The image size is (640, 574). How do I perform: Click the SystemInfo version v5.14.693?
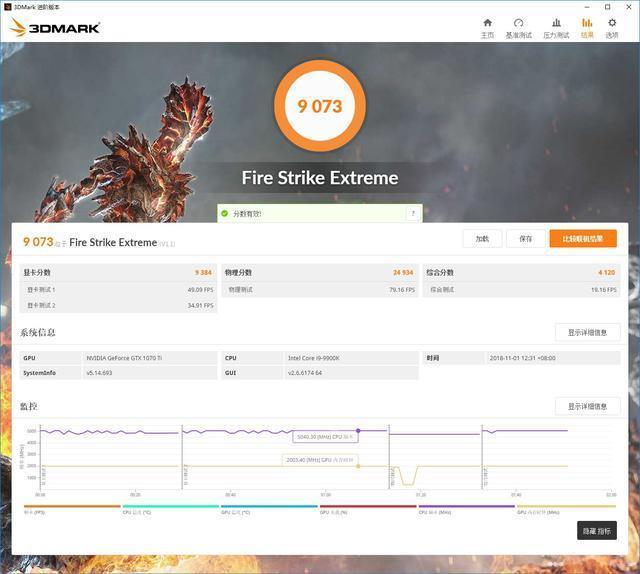pyautogui.click(x=99, y=373)
